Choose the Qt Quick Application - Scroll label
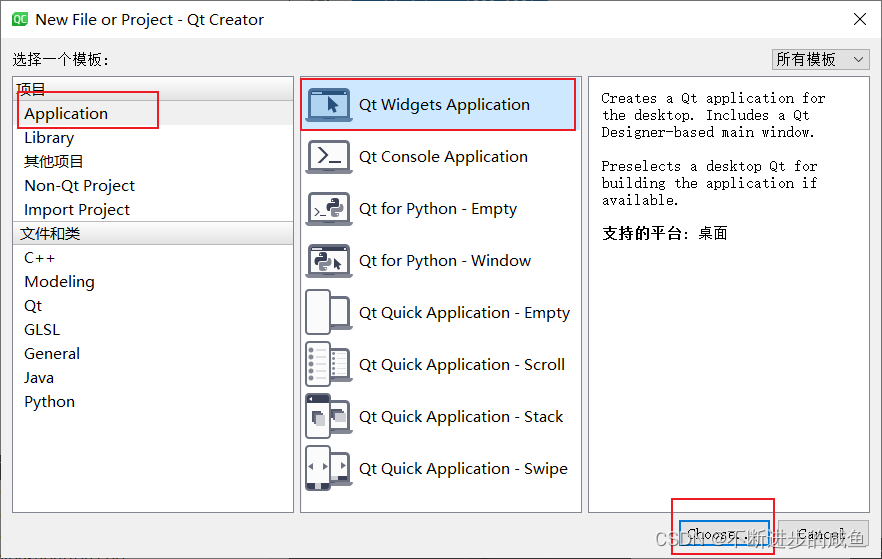 pyautogui.click(x=462, y=364)
